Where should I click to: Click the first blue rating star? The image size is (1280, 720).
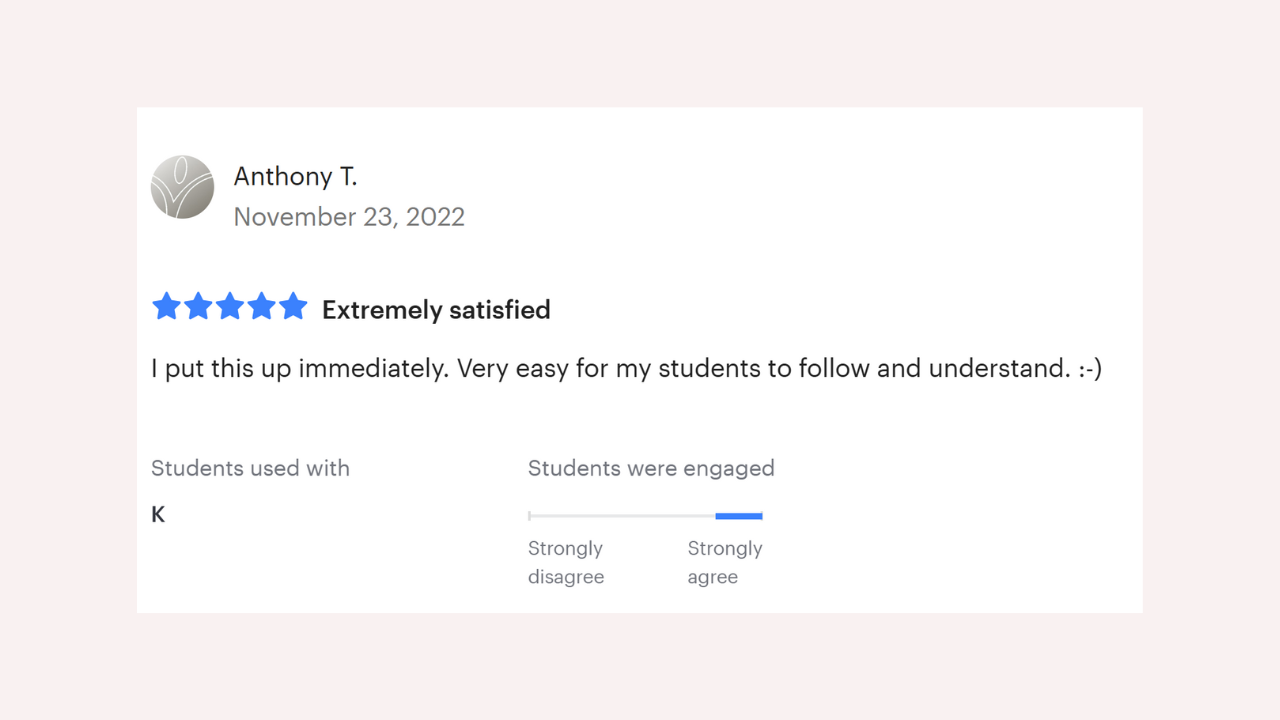pyautogui.click(x=166, y=307)
